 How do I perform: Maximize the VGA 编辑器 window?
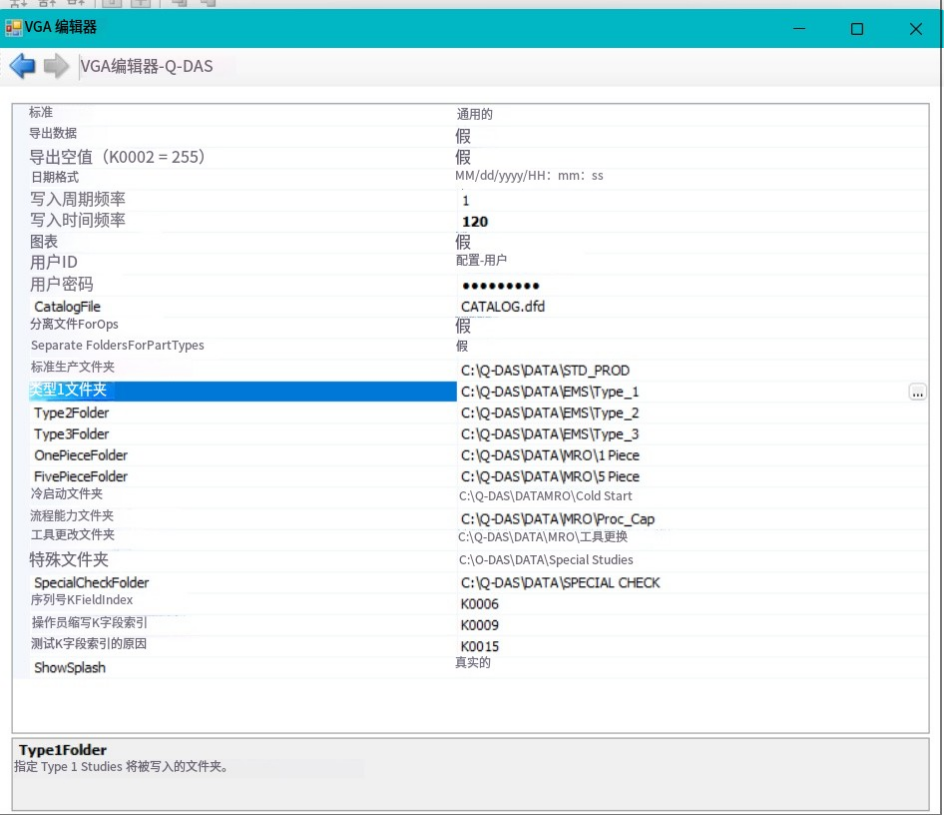coord(857,29)
